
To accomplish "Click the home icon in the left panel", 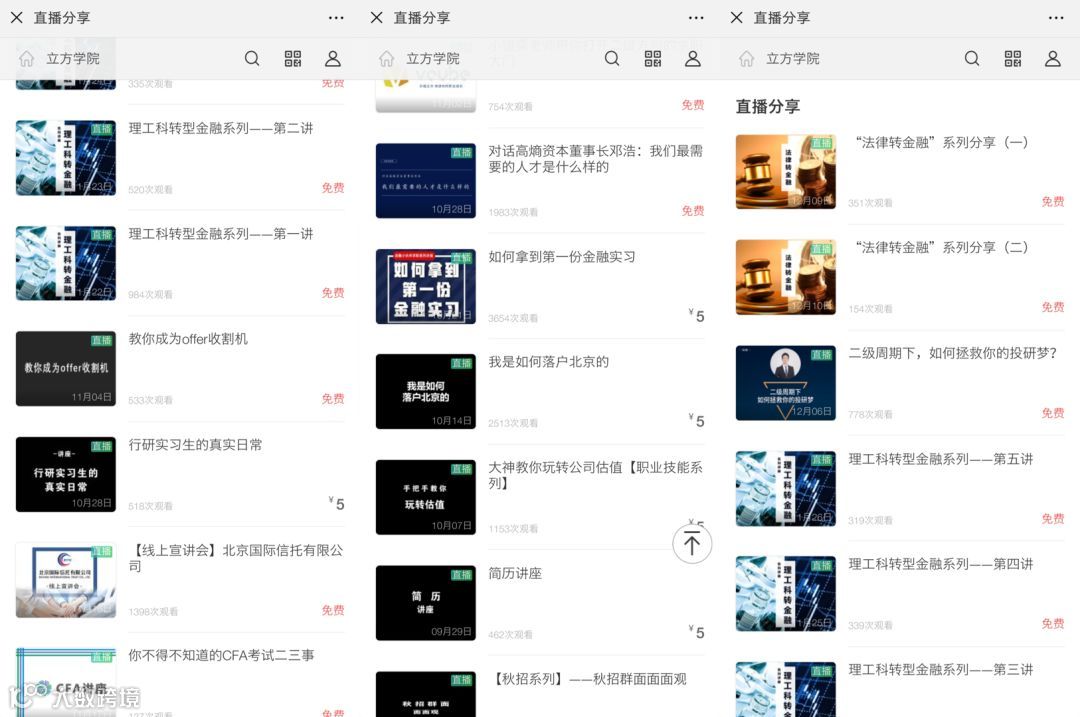I will [x=26, y=59].
